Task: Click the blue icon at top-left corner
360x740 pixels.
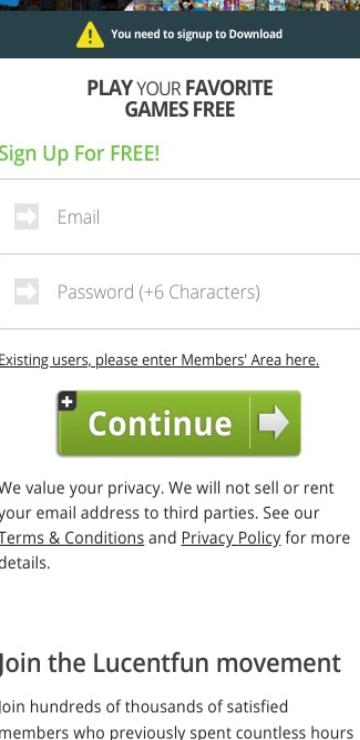Action: pyautogui.click(x=9, y=3)
